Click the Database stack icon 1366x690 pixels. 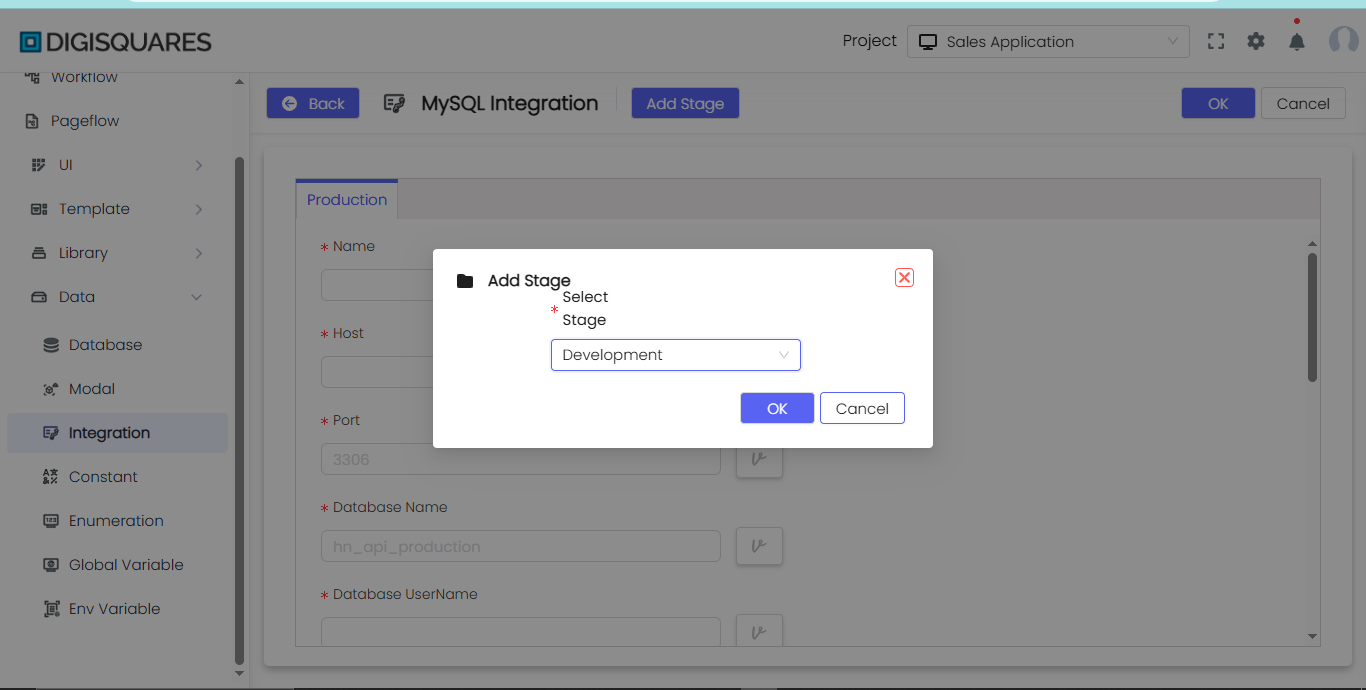pos(51,345)
